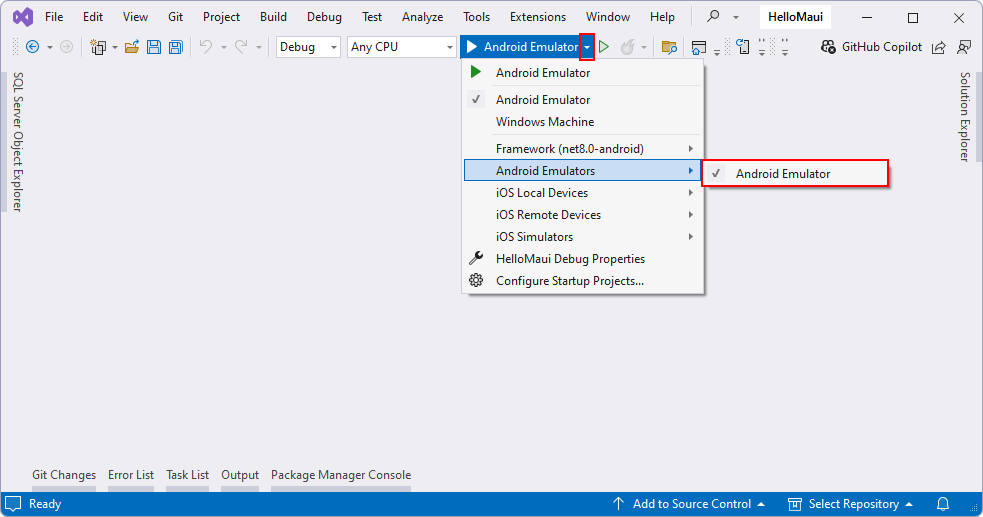Open the Feedback person icon

964,47
